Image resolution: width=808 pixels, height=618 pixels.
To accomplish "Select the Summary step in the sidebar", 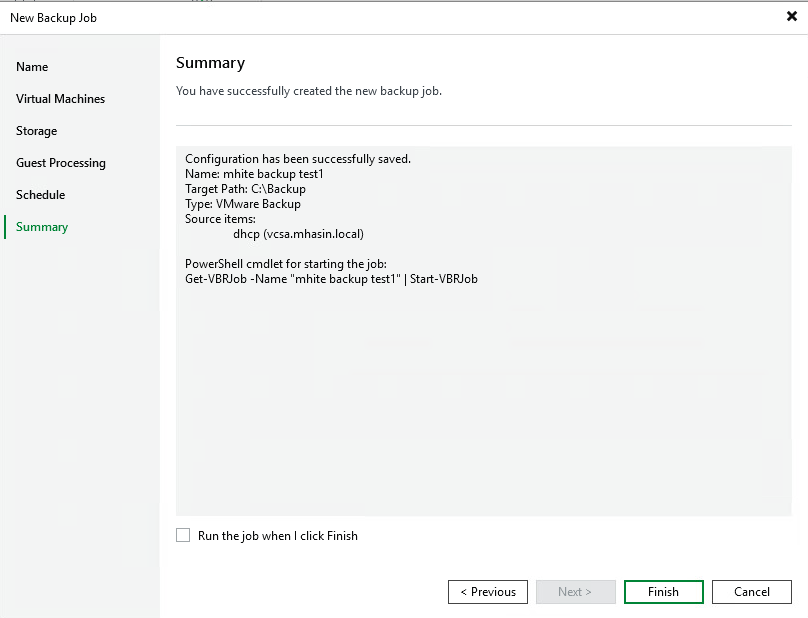I will 41,227.
